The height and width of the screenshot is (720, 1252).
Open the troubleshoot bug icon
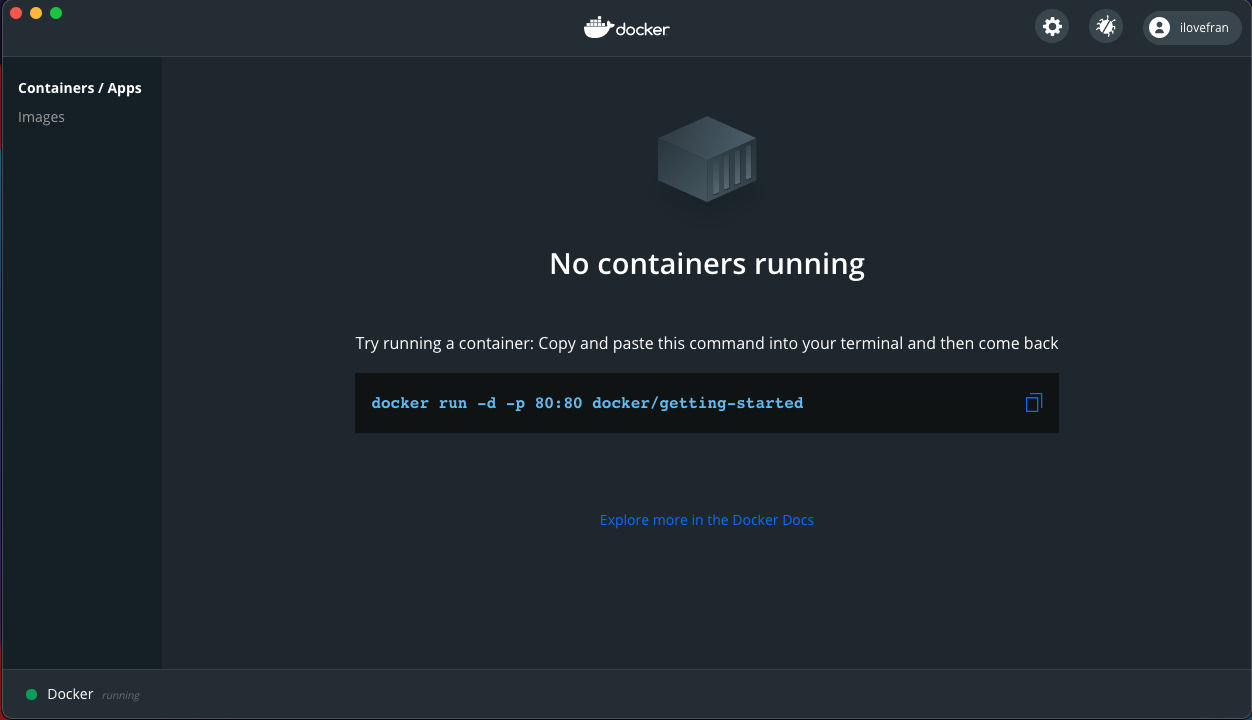[x=1106, y=27]
